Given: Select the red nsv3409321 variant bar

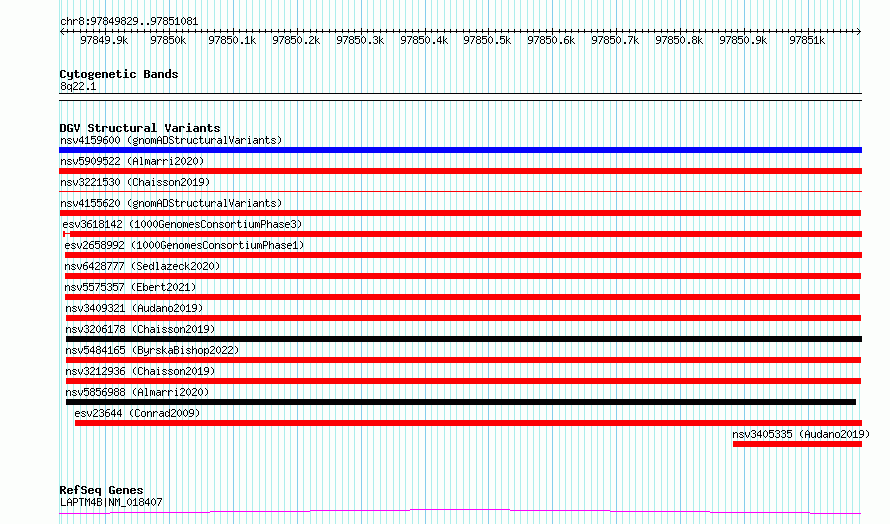Looking at the screenshot, I should click(464, 318).
